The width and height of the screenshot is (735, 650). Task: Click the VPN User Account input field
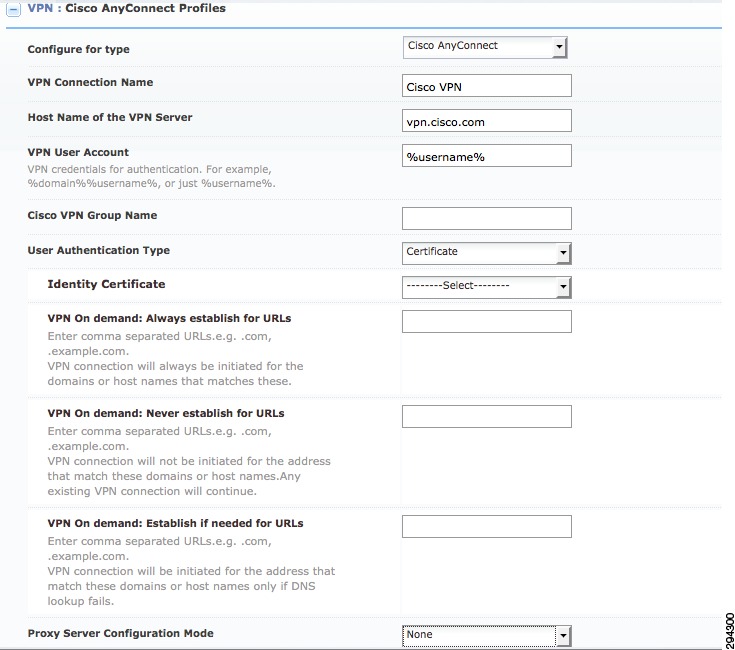(487, 156)
